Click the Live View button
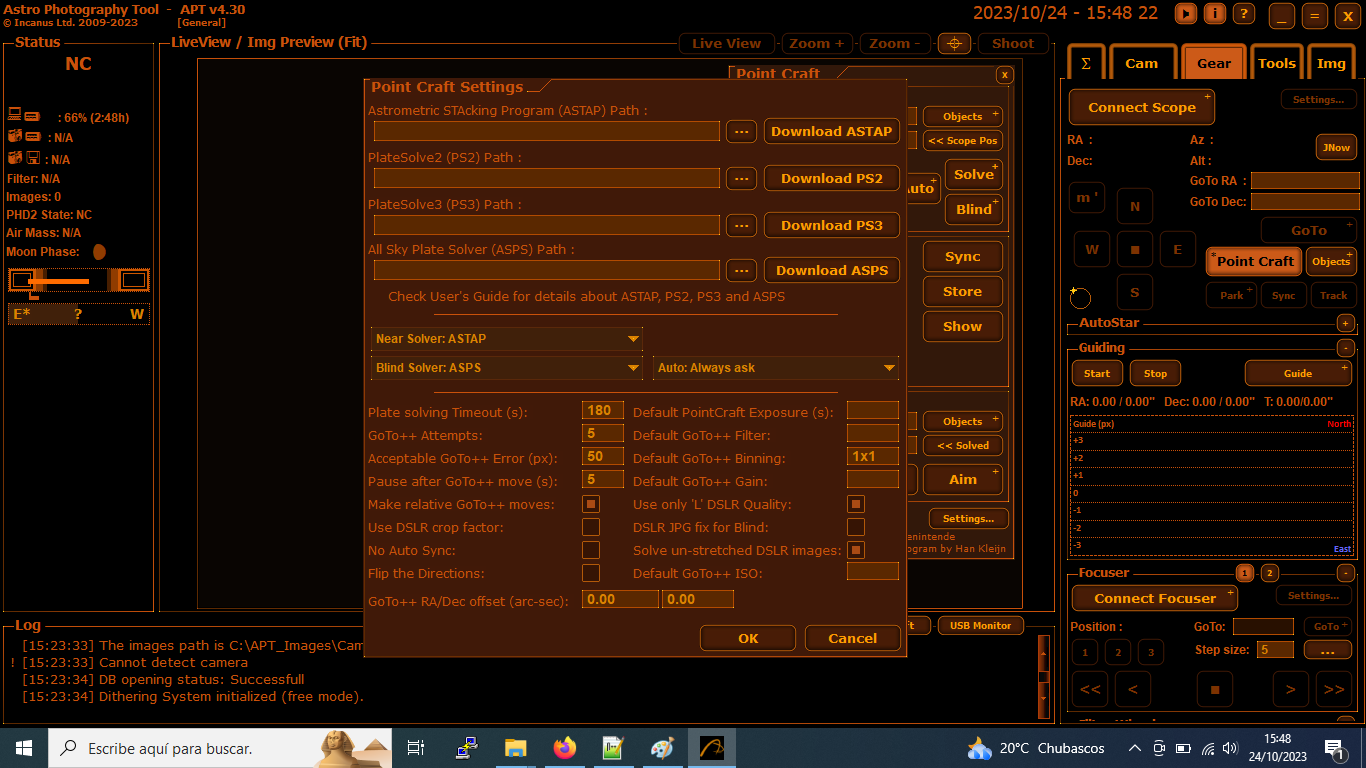 pyautogui.click(x=727, y=43)
